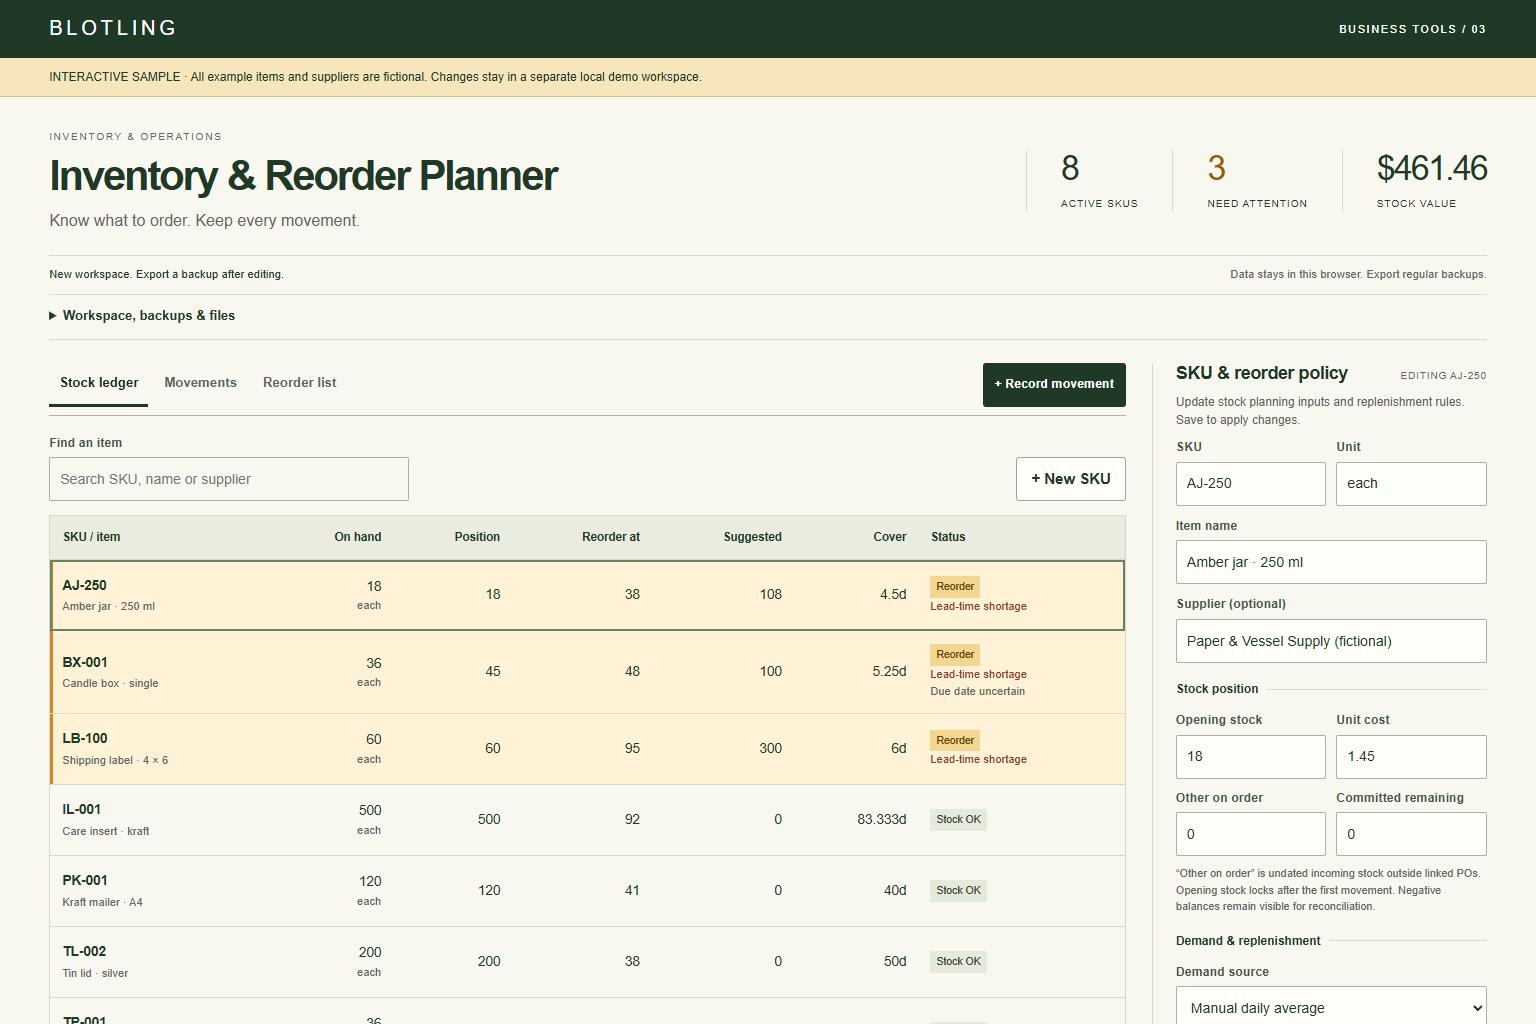
Task: Click the Item name input field
Action: (x=1331, y=562)
